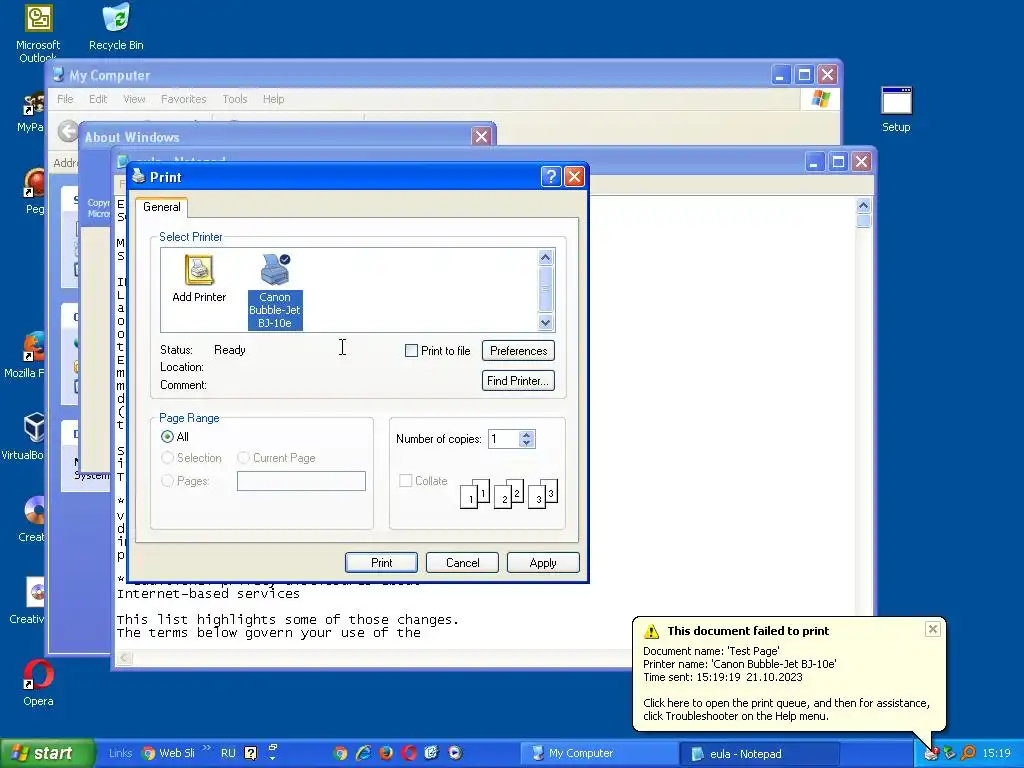Click the Windows flag logo in My Computer

tap(820, 99)
